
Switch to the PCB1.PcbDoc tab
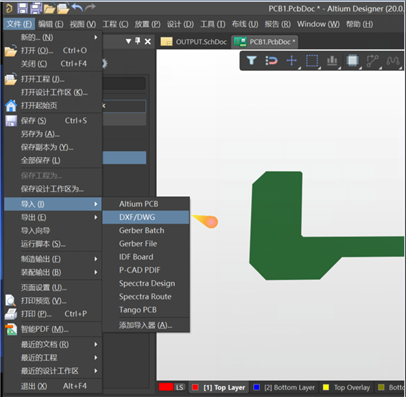pos(265,42)
